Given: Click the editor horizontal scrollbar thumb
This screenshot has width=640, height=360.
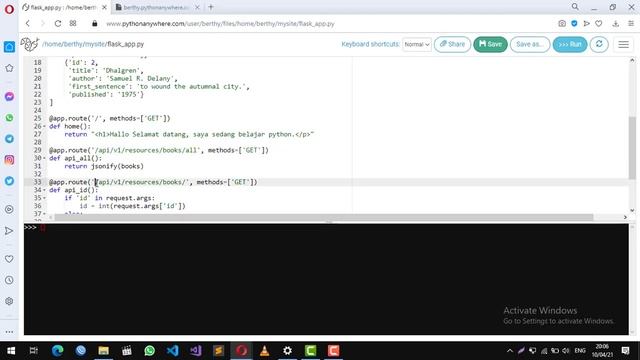Looking at the screenshot, I should click(324, 217).
